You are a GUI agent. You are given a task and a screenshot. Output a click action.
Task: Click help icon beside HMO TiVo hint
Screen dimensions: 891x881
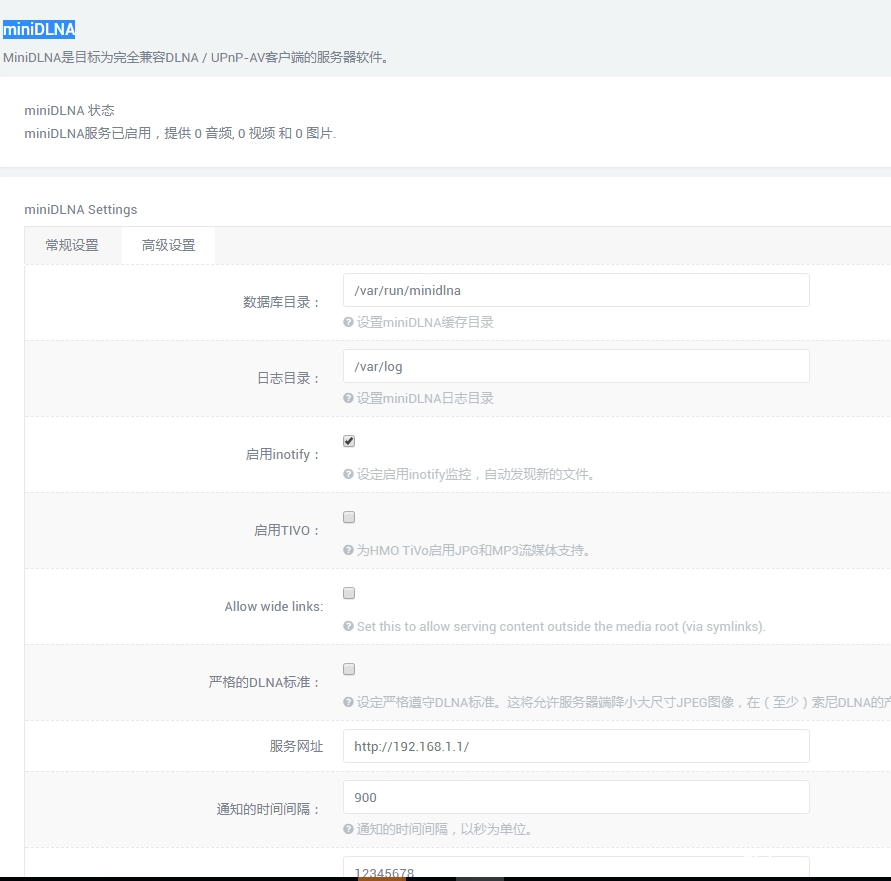coord(348,550)
